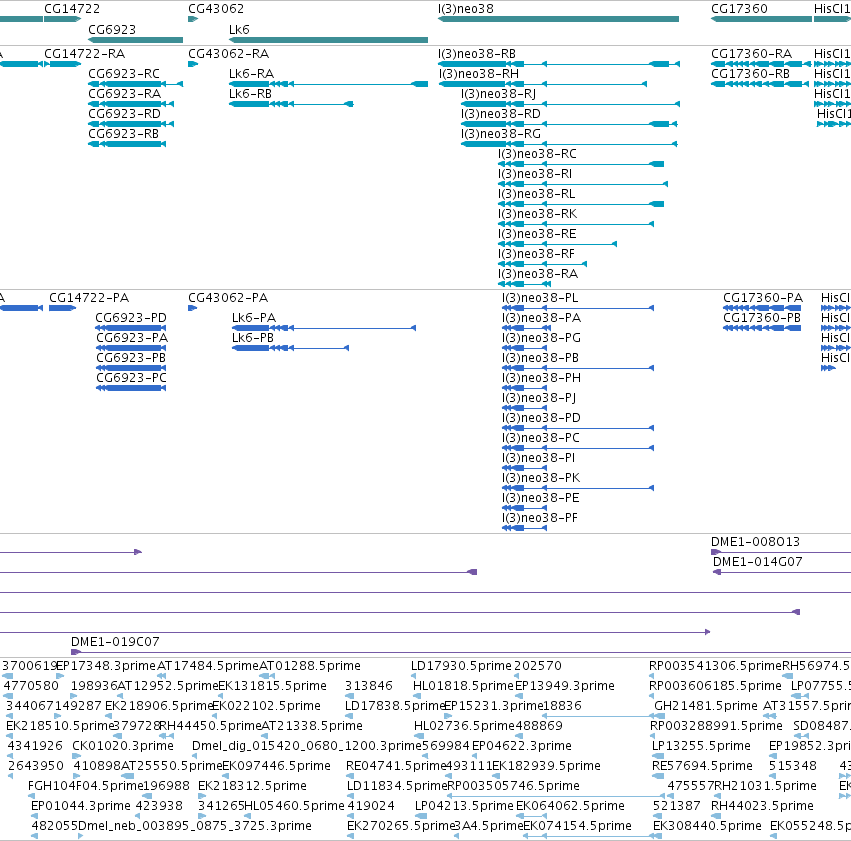
Task: Click the CG14722 gene label
Action: coord(72,9)
